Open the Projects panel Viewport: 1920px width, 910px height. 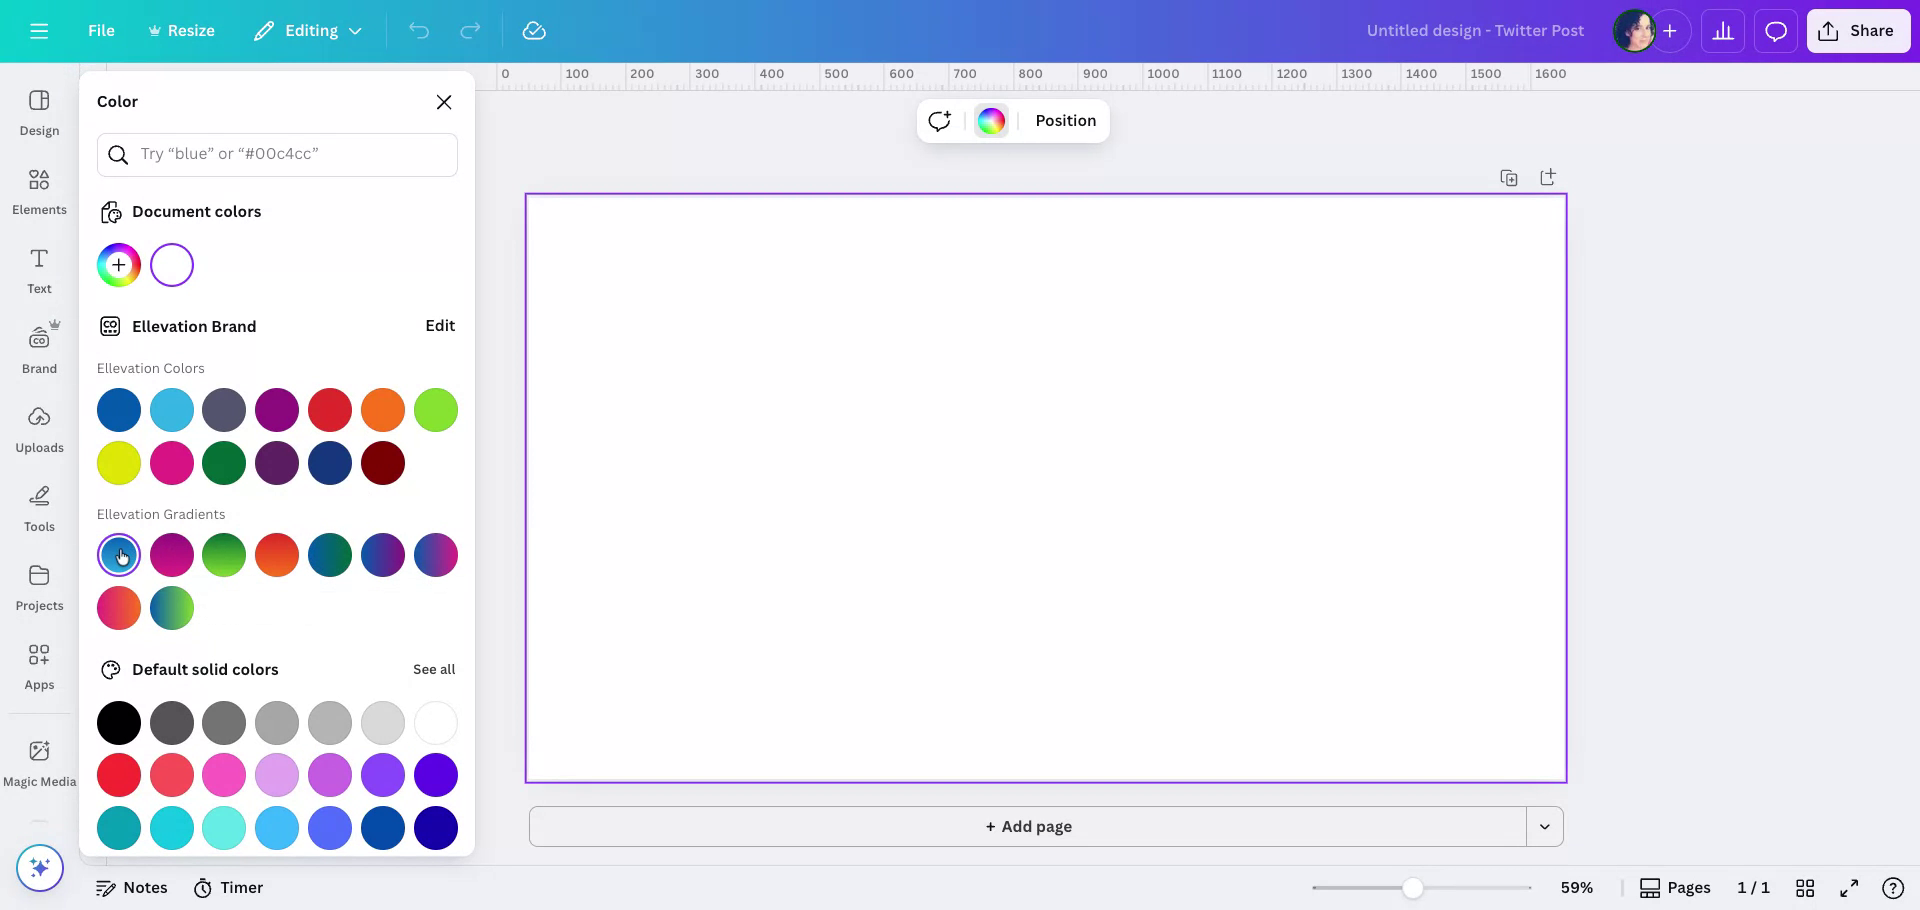(39, 587)
